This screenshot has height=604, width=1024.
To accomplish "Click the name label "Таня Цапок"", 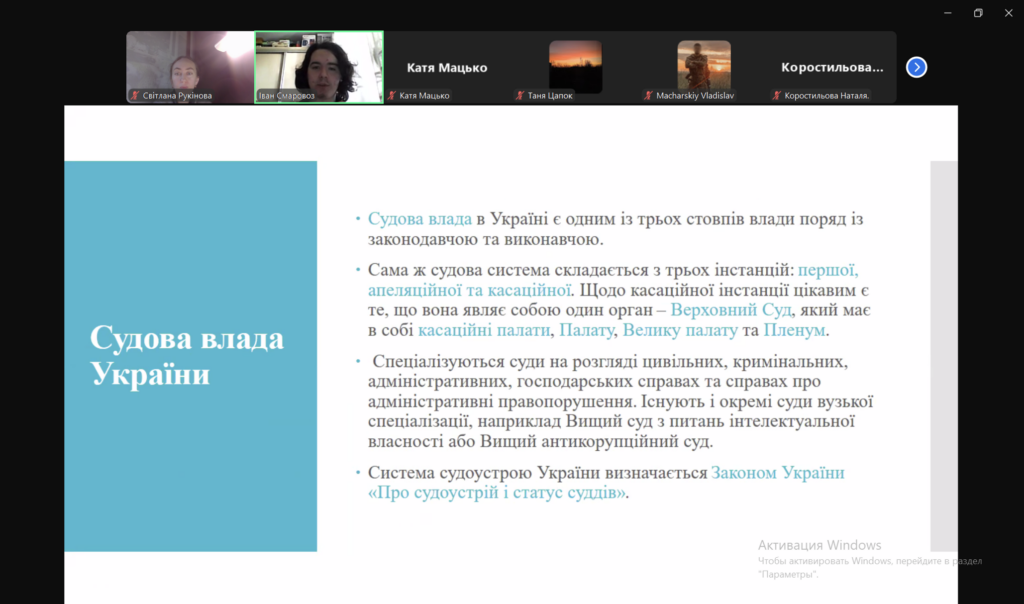I will (550, 95).
